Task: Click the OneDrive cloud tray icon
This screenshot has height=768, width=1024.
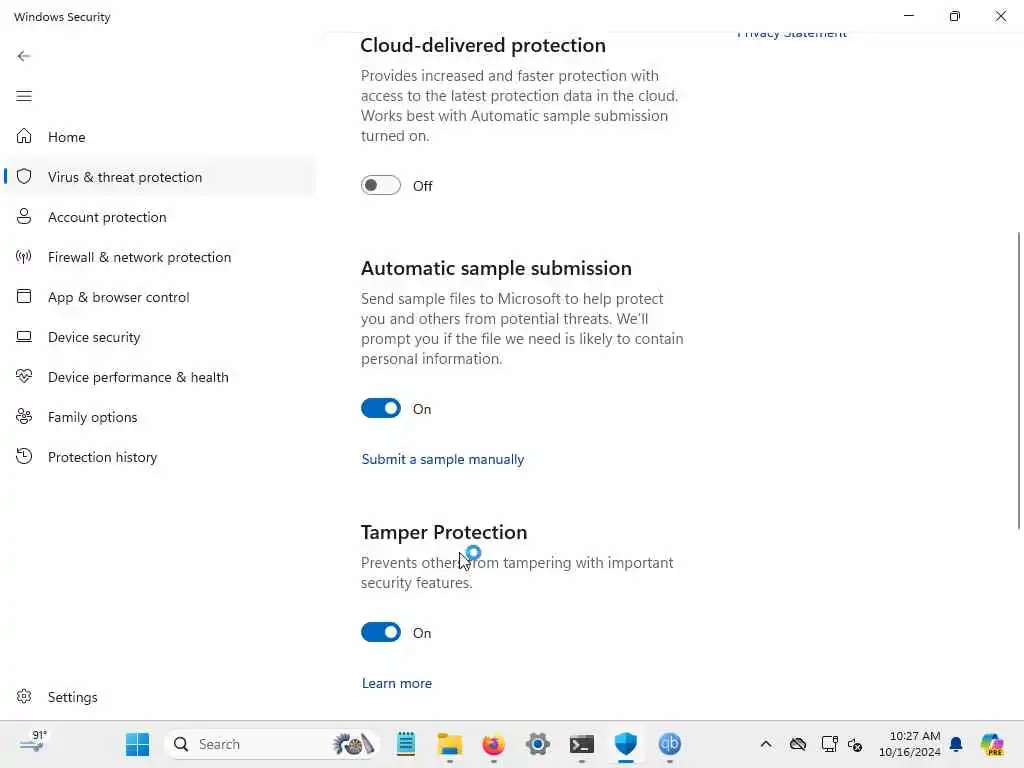Action: [797, 744]
